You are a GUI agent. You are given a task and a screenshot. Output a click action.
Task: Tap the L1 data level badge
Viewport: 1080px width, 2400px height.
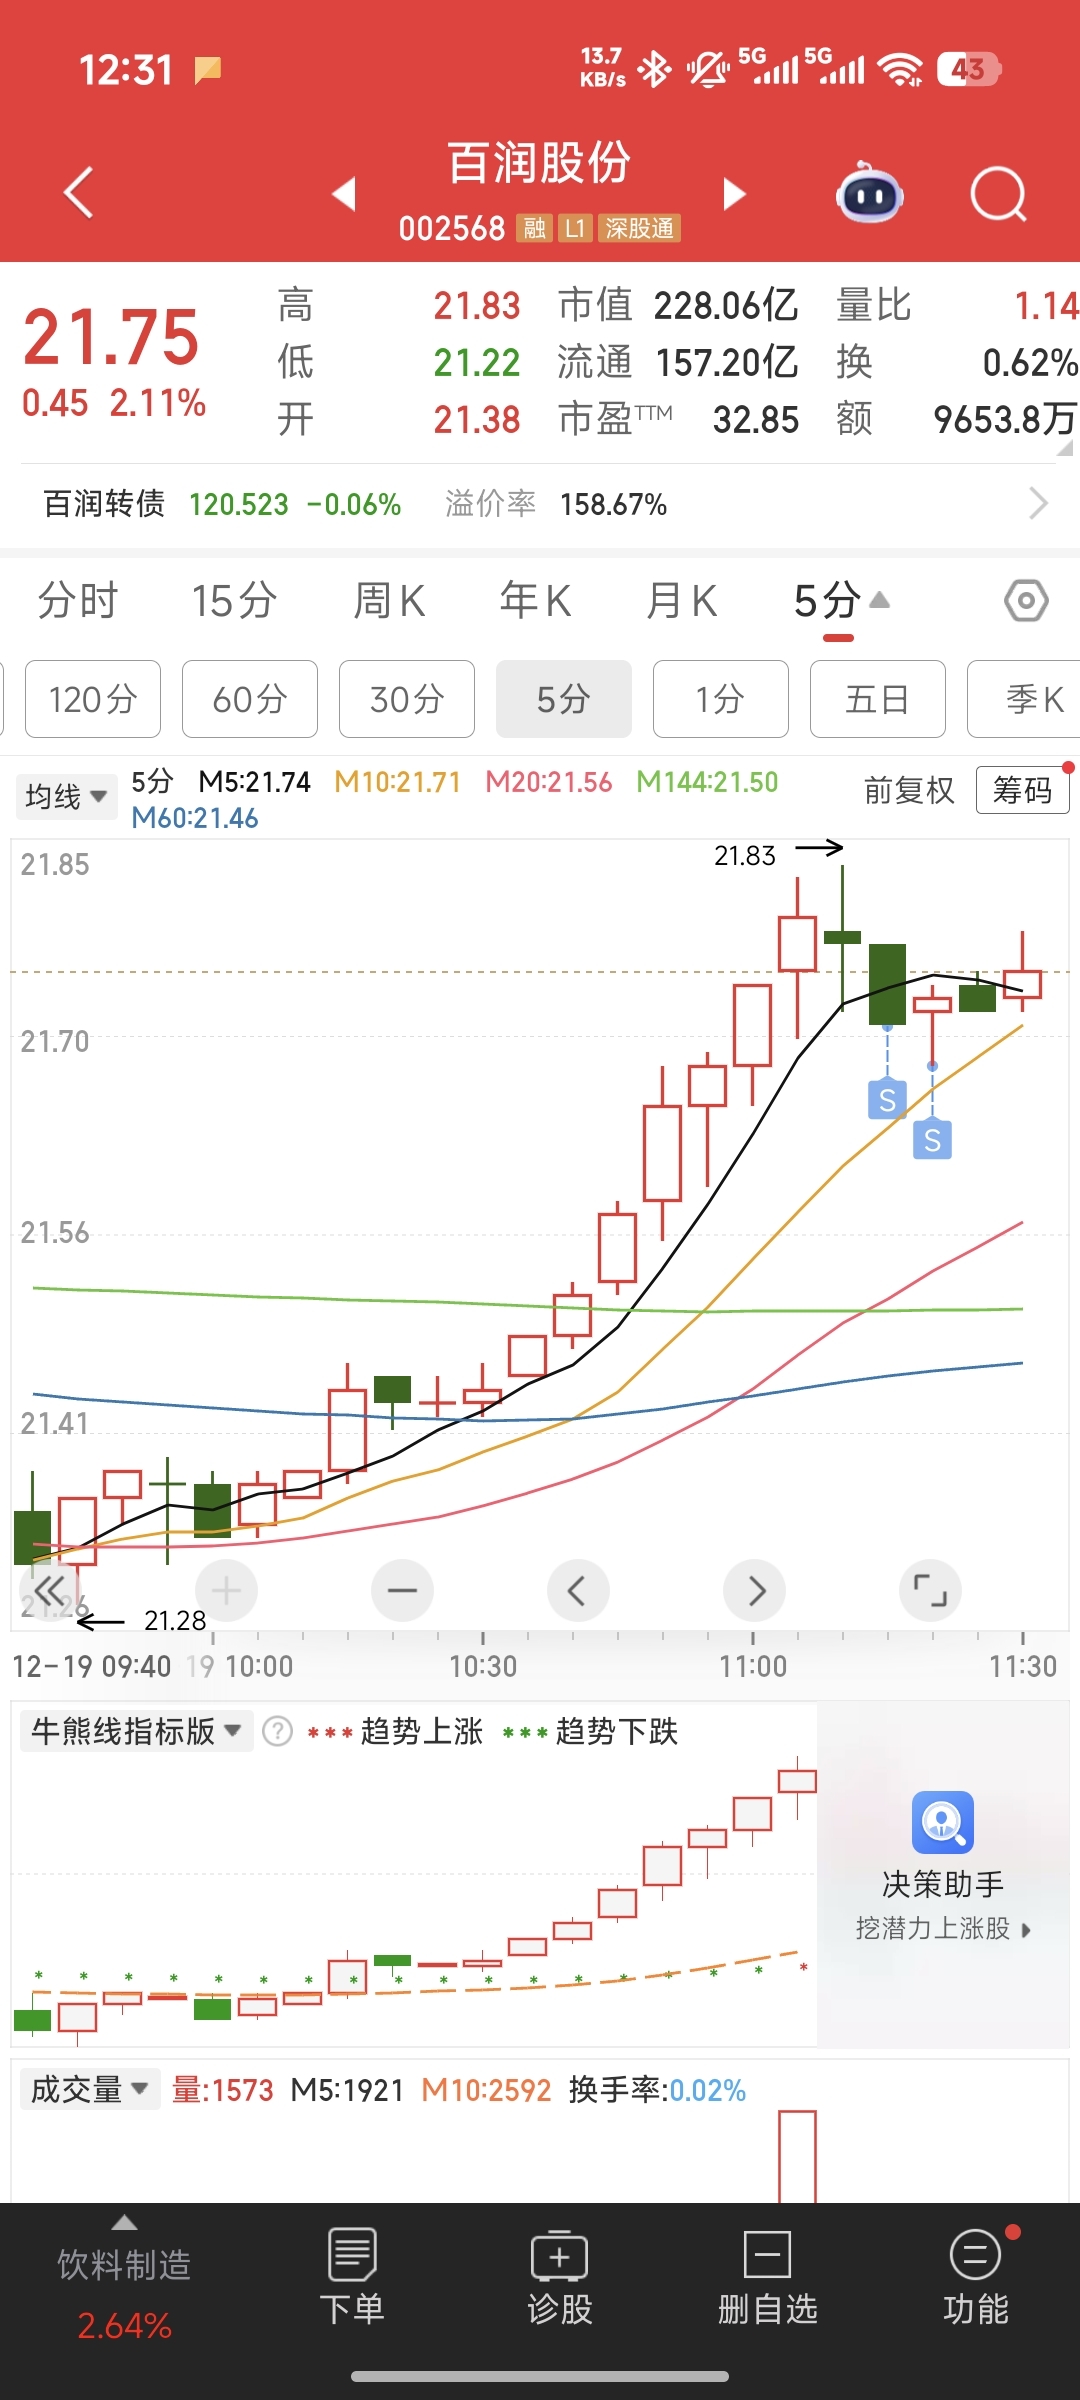[x=575, y=228]
